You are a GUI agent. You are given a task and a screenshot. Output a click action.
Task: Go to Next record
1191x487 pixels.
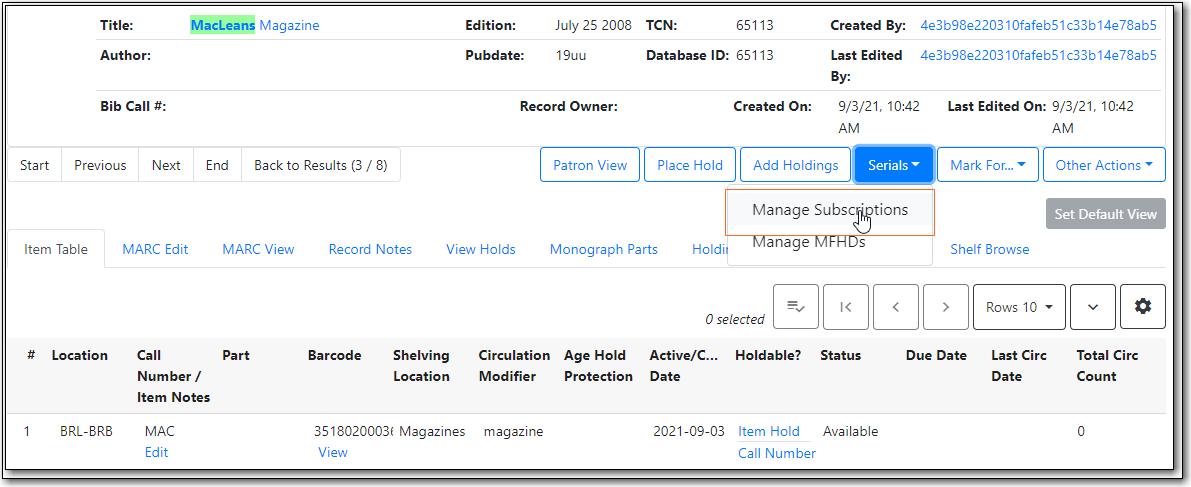coord(166,165)
